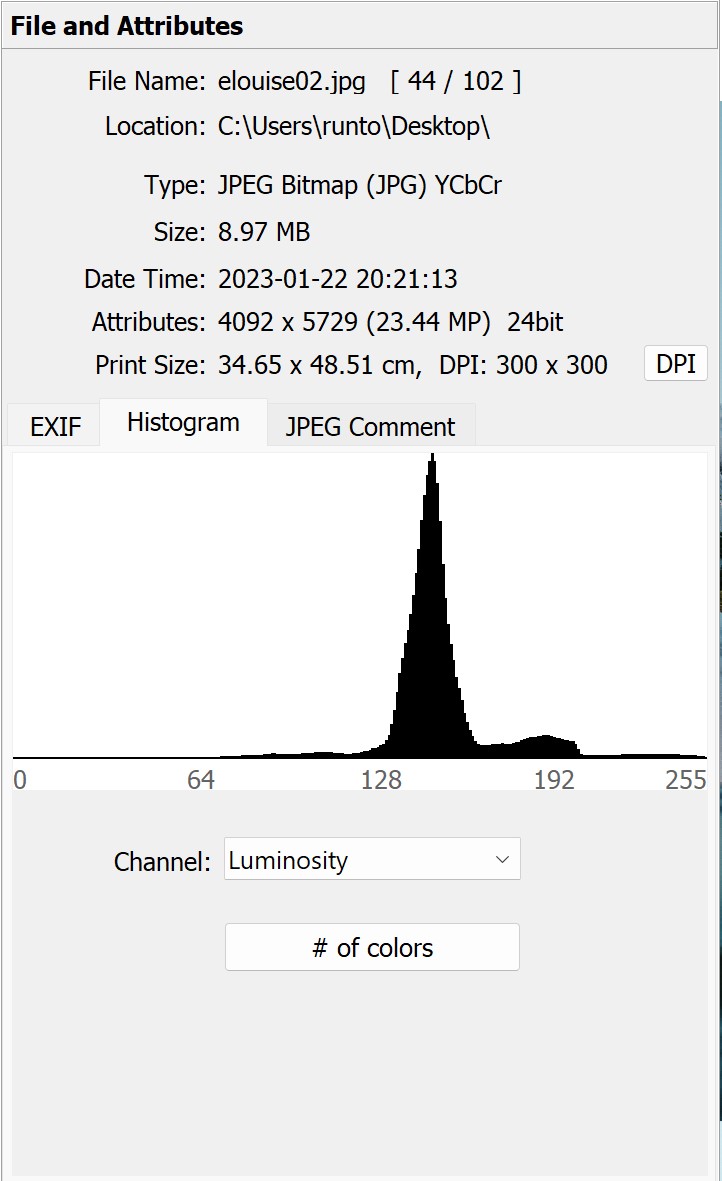The height and width of the screenshot is (1181, 722).
Task: Click the 8.97 MB size value
Action: point(264,232)
